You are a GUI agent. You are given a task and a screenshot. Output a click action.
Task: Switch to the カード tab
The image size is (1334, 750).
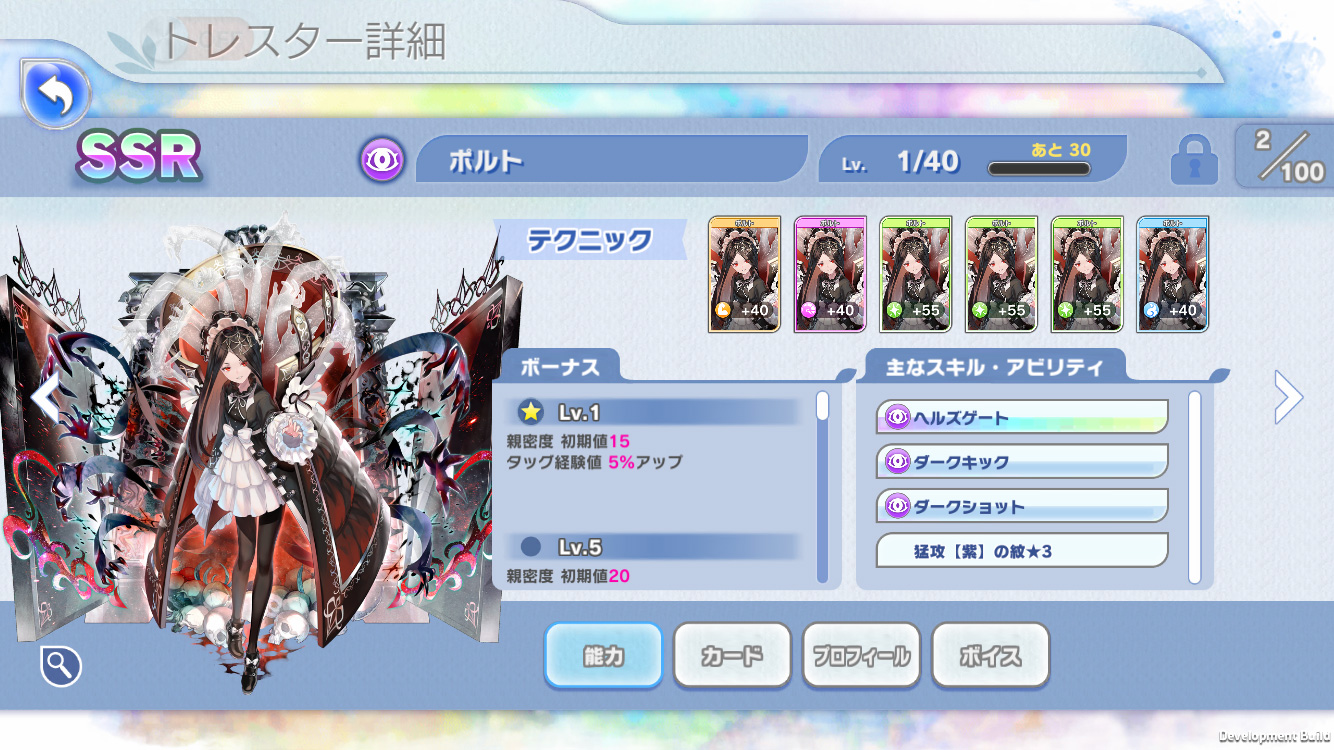732,656
